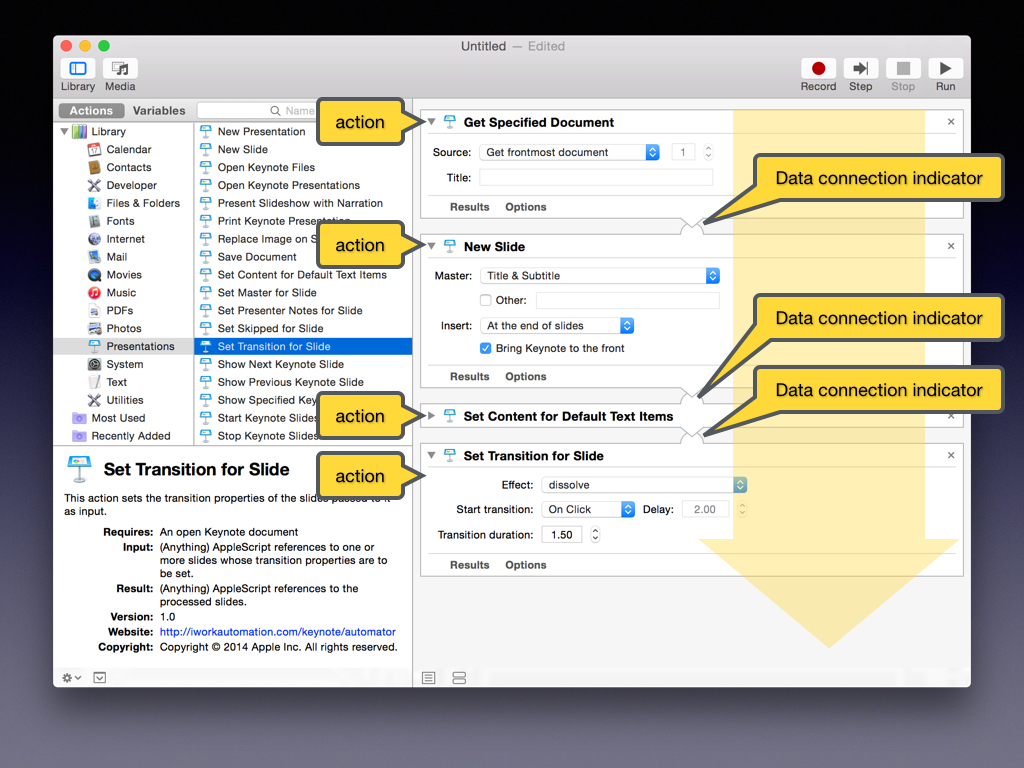
Task: Uncheck Bring Keynote to the front
Action: (486, 348)
